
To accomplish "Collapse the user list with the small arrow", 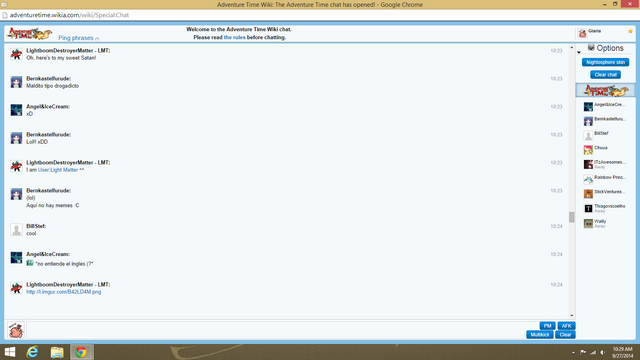I will pos(579,52).
